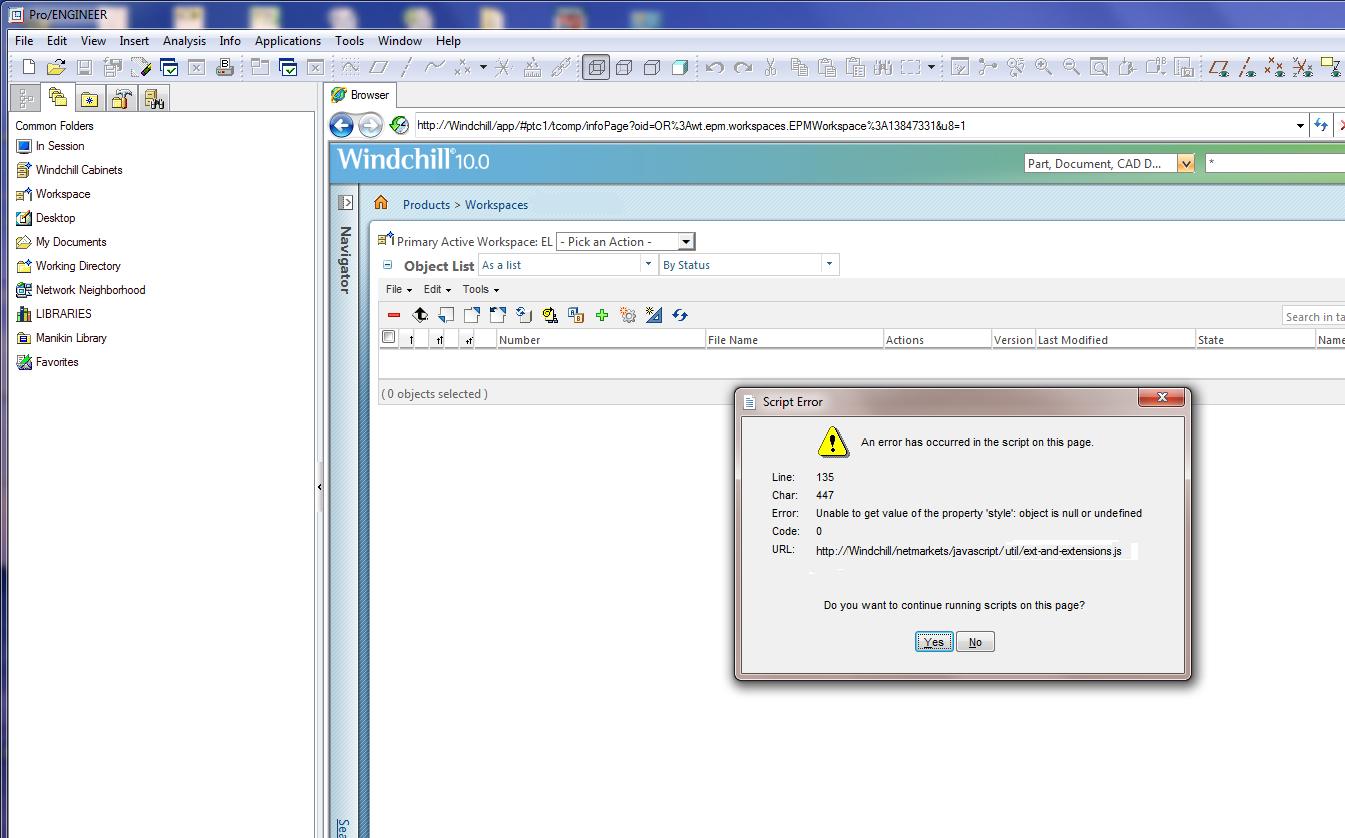Open the URL address bar dropdown arrow
1345x838 pixels.
click(1300, 125)
